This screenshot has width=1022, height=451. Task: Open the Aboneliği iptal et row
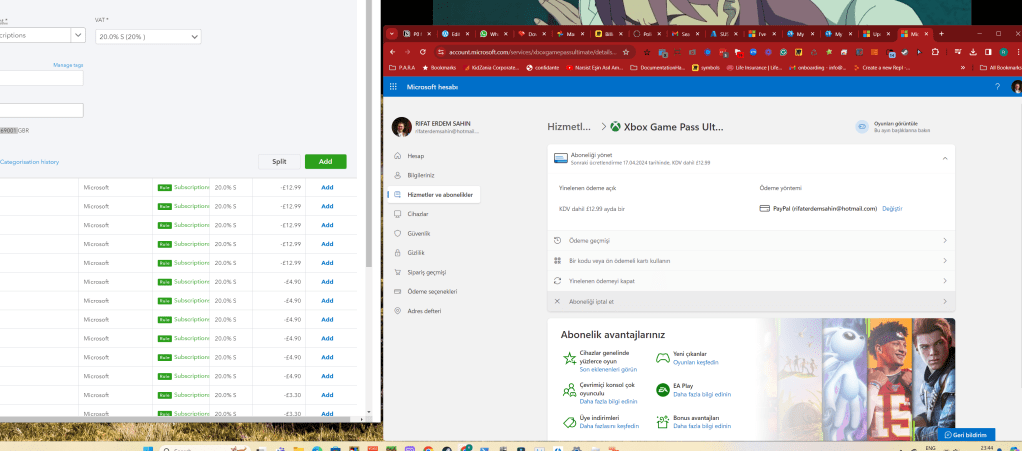(751, 301)
